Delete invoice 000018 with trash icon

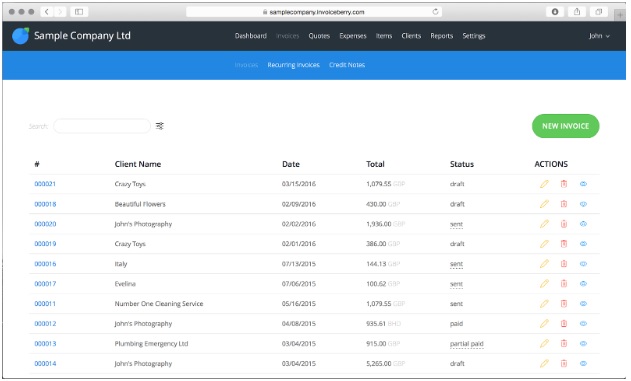[564, 204]
